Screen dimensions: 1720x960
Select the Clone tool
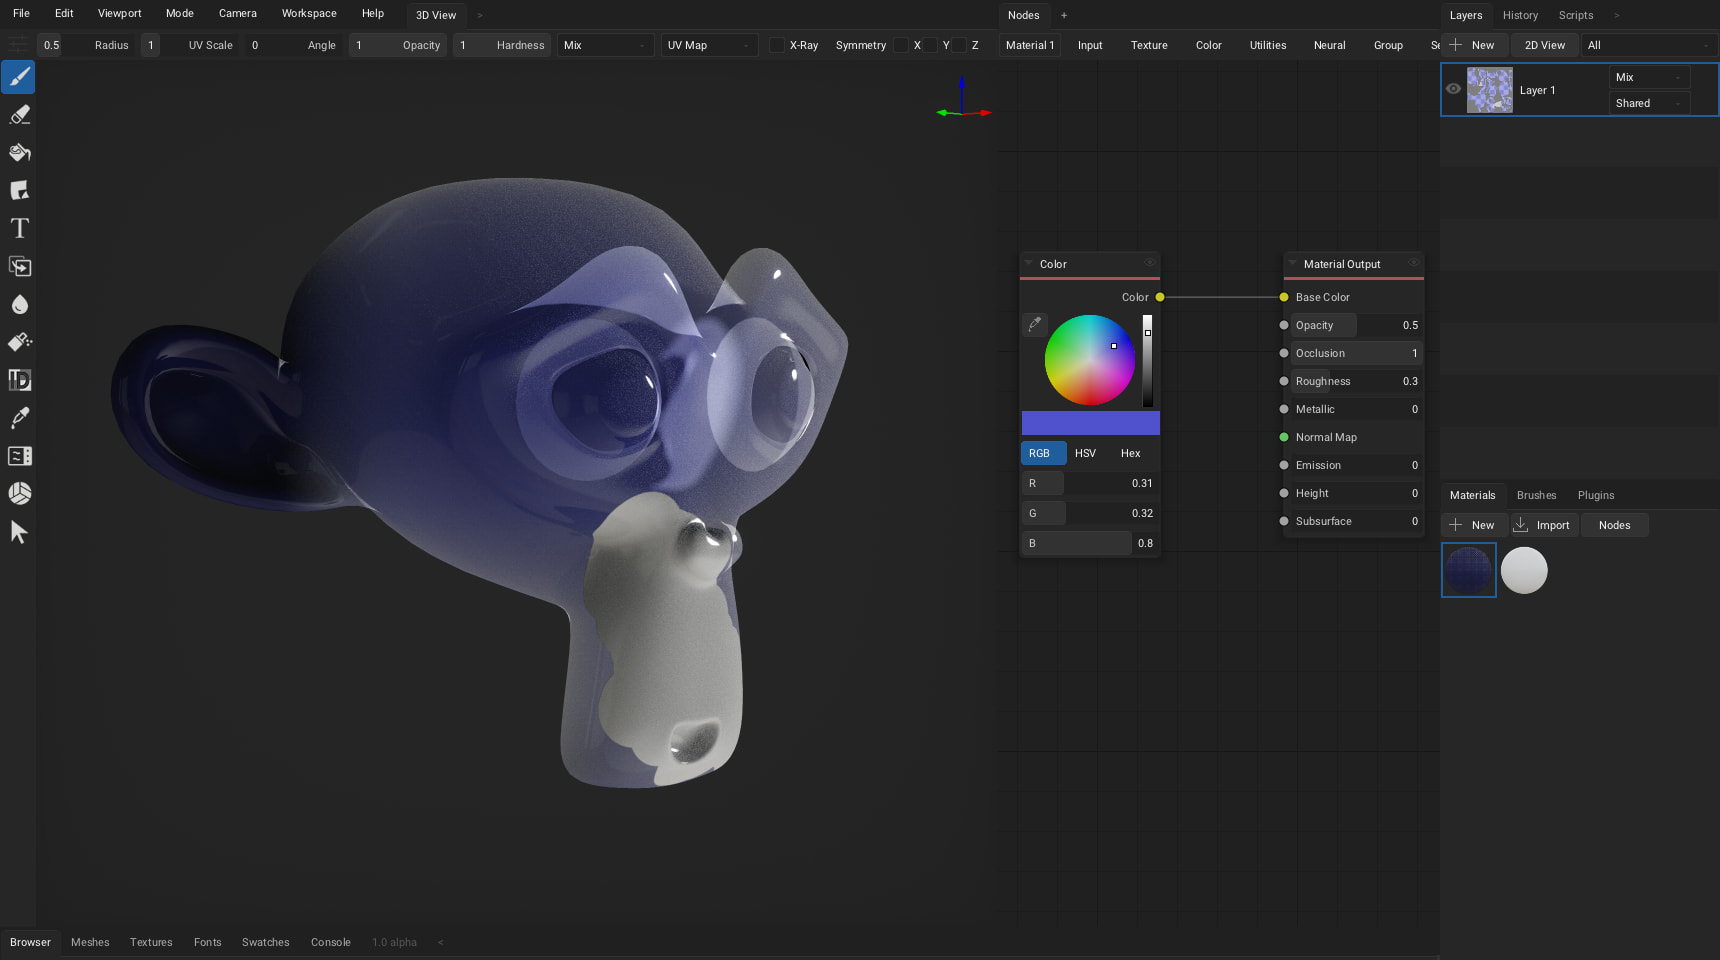pos(19,267)
